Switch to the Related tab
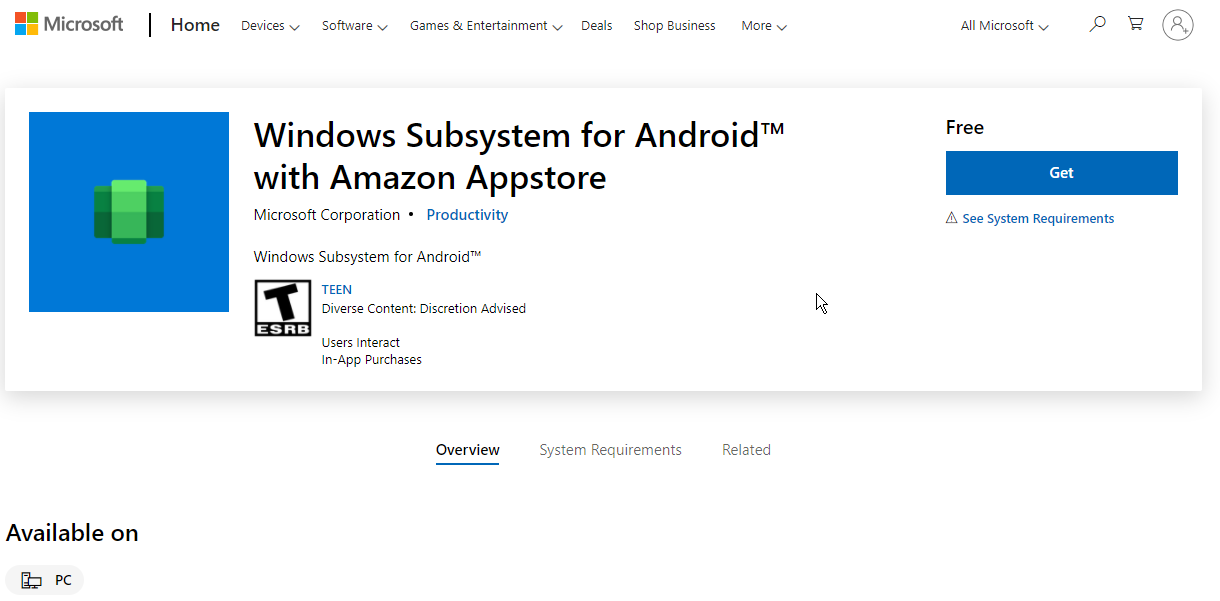Image resolution: width=1220 pixels, height=601 pixels. (x=747, y=450)
